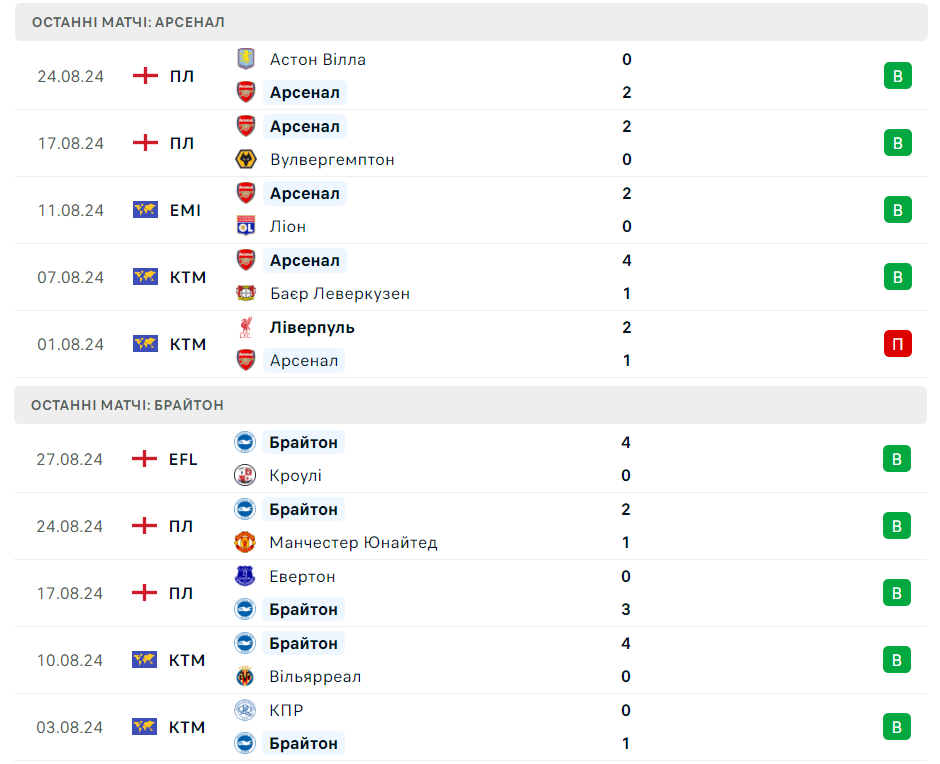This screenshot has height=764, width=940.
Task: Click the QPR club crest
Action: click(245, 710)
